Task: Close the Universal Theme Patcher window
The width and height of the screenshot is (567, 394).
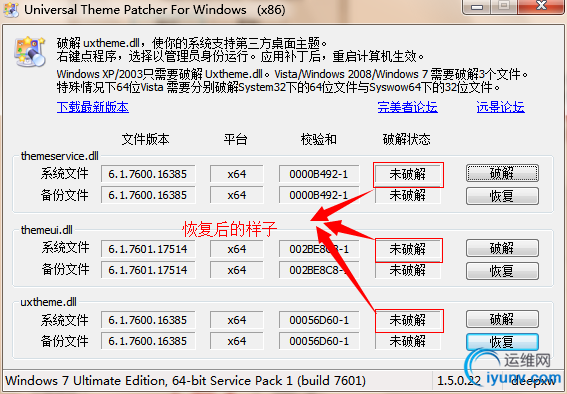Action: 541,6
